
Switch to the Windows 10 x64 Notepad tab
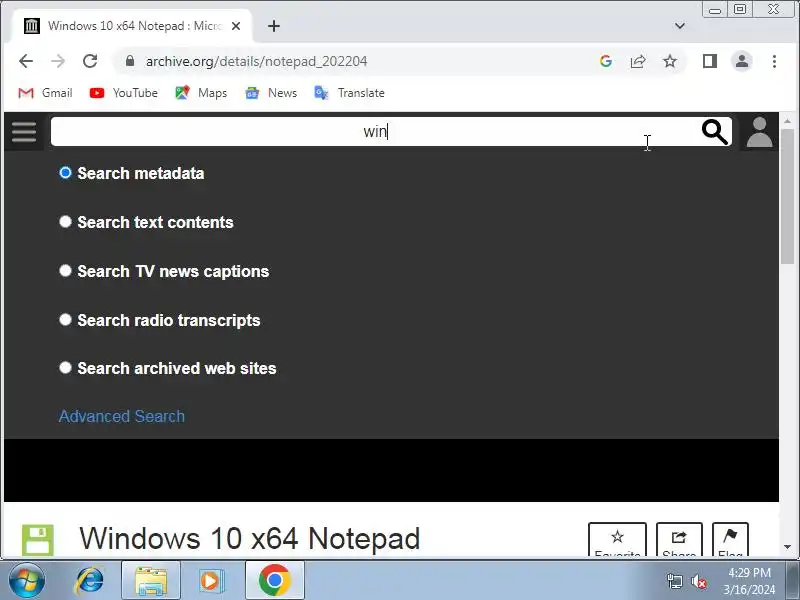click(131, 26)
